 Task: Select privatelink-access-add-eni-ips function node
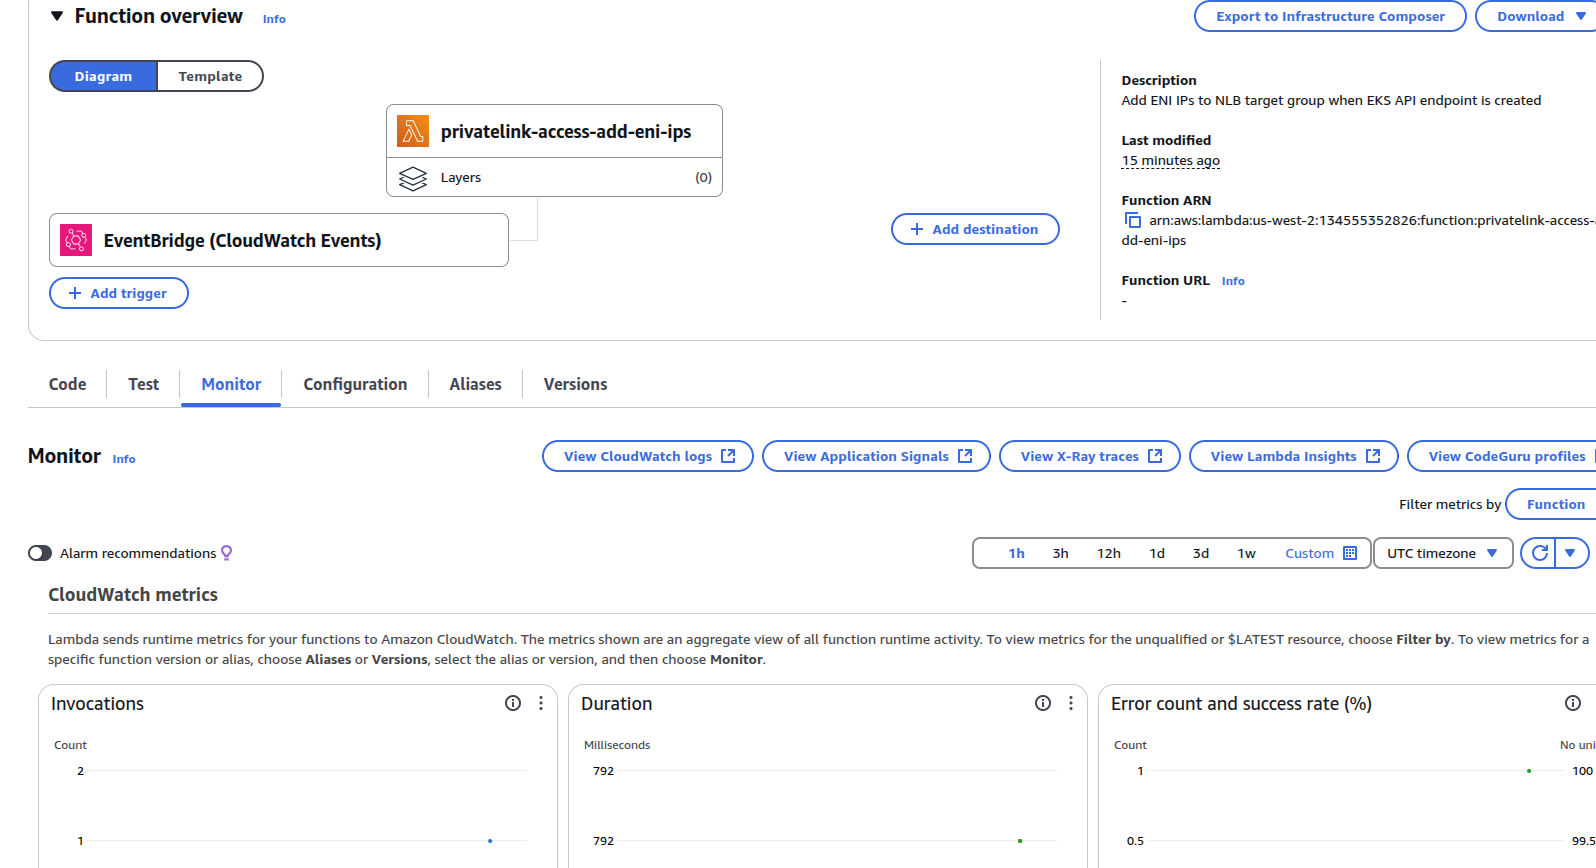[x=554, y=131]
